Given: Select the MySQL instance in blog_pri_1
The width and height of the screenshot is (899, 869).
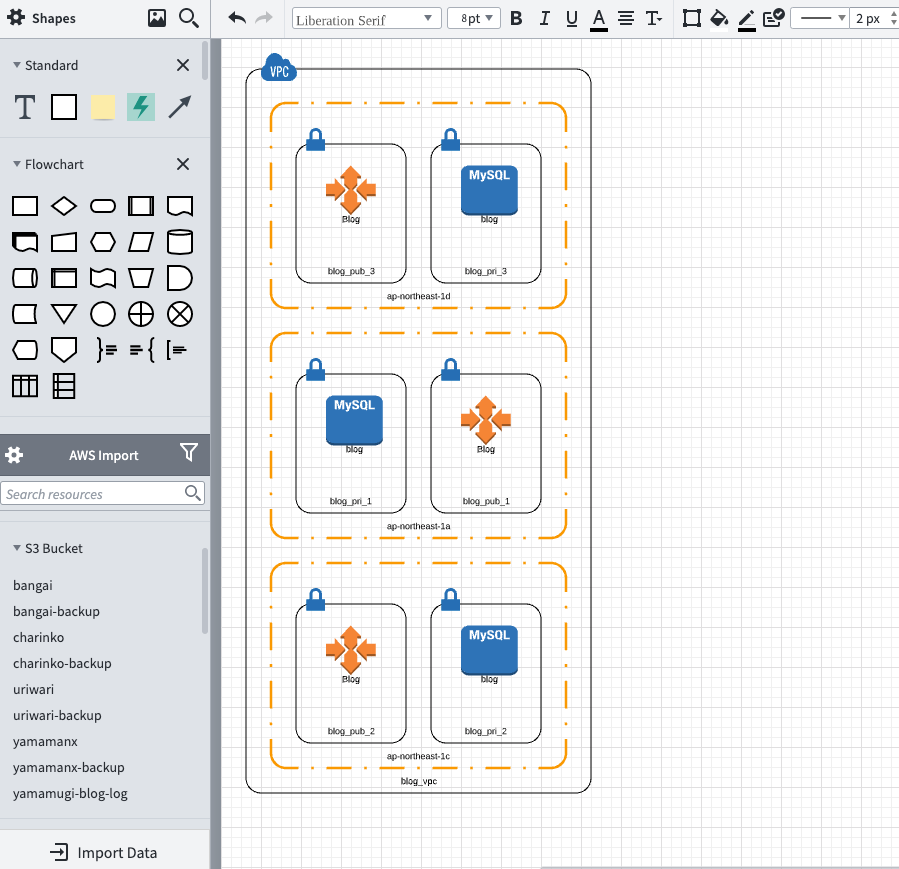Looking at the screenshot, I should pos(354,420).
